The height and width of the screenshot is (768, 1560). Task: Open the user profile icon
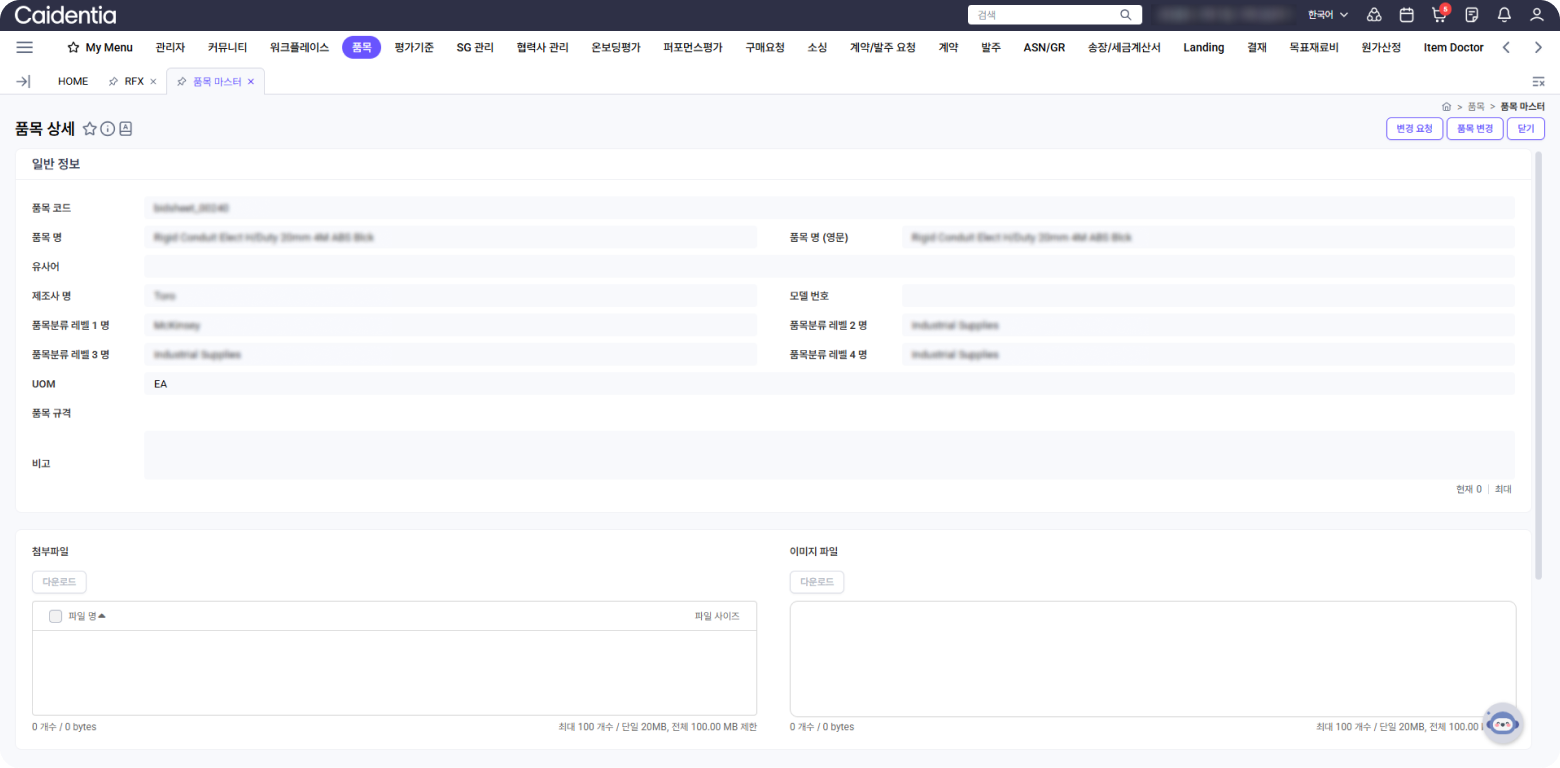pos(1537,15)
